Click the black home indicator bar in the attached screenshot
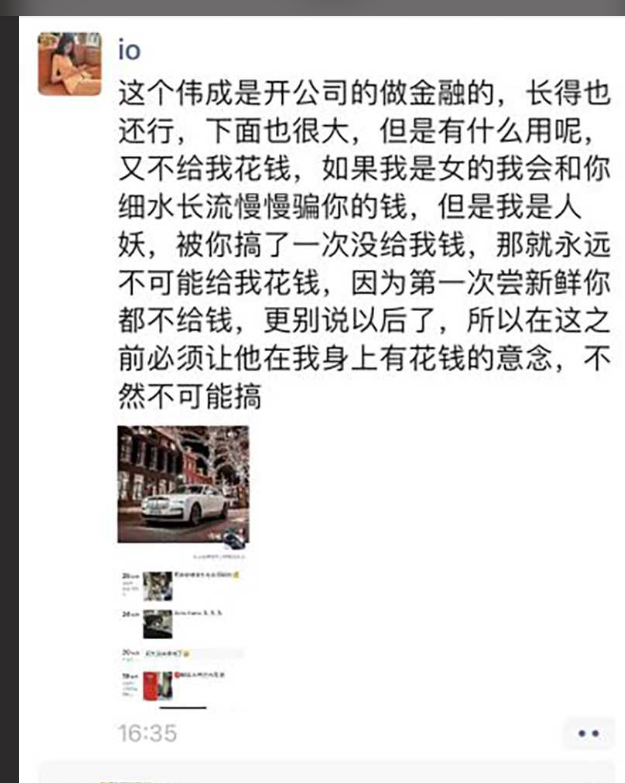Image resolution: width=625 pixels, height=783 pixels. (183, 708)
